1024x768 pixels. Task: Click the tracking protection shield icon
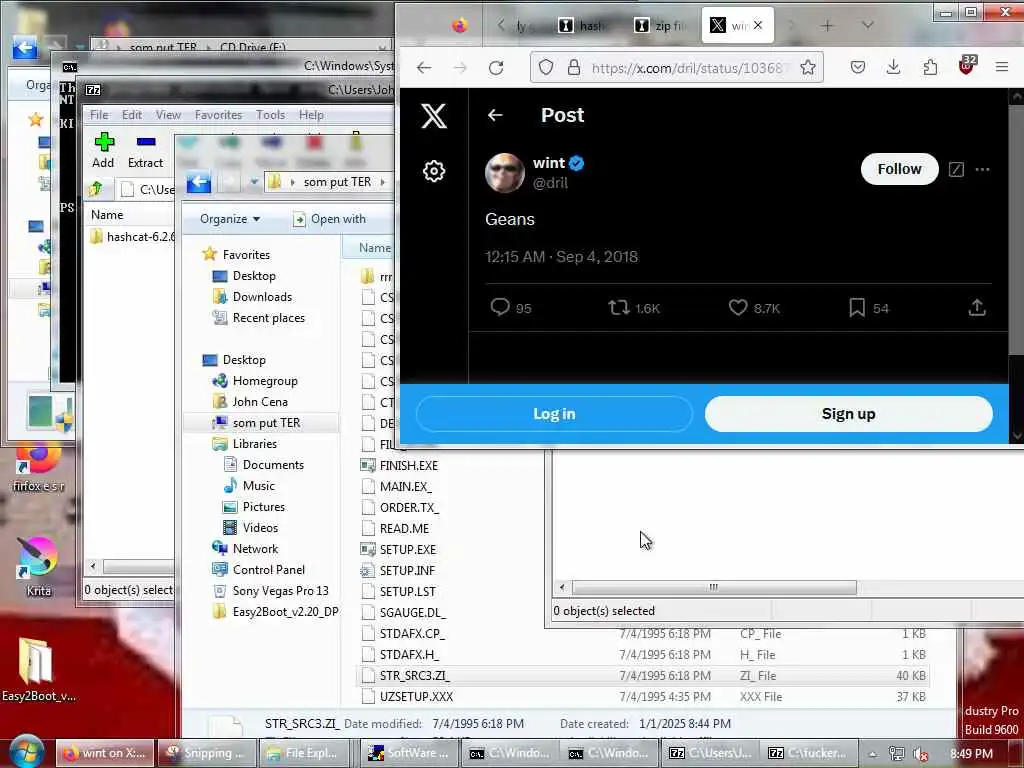click(x=546, y=67)
